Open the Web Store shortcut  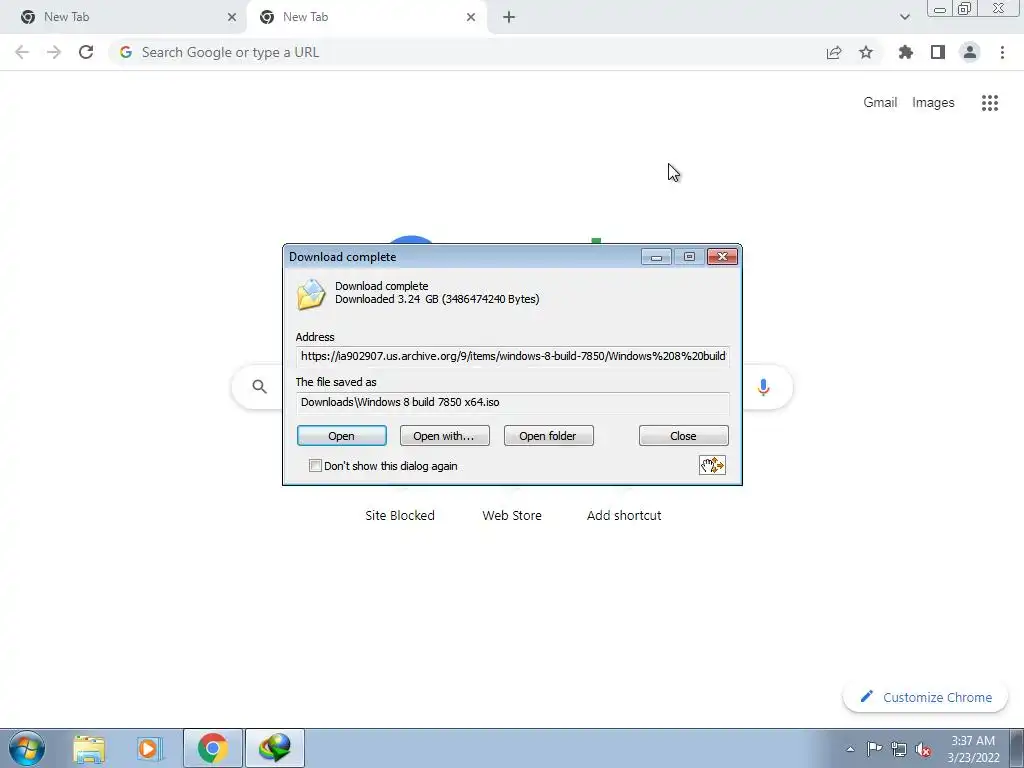(x=512, y=515)
